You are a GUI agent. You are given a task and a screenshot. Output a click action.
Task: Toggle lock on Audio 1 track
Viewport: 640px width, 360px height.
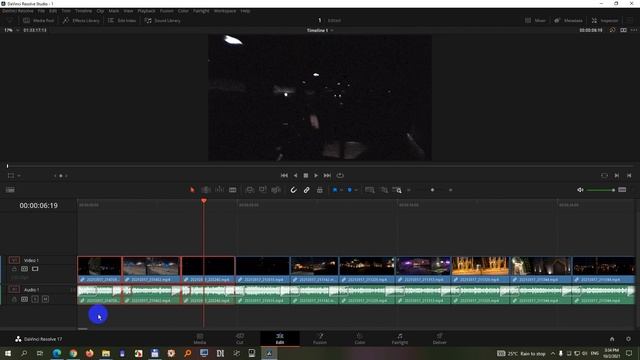click(14, 299)
